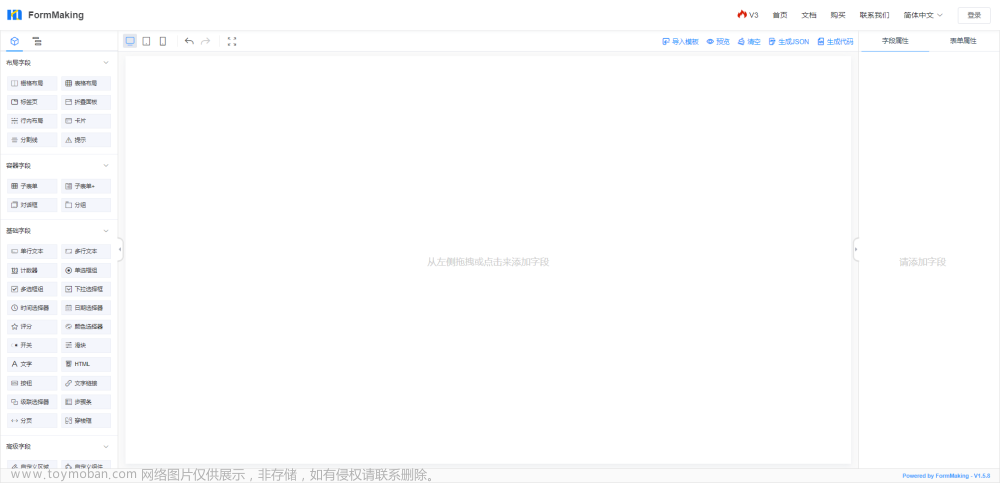Image resolution: width=1000 pixels, height=483 pixels.
Task: Click the redo arrow icon
Action: 205,41
